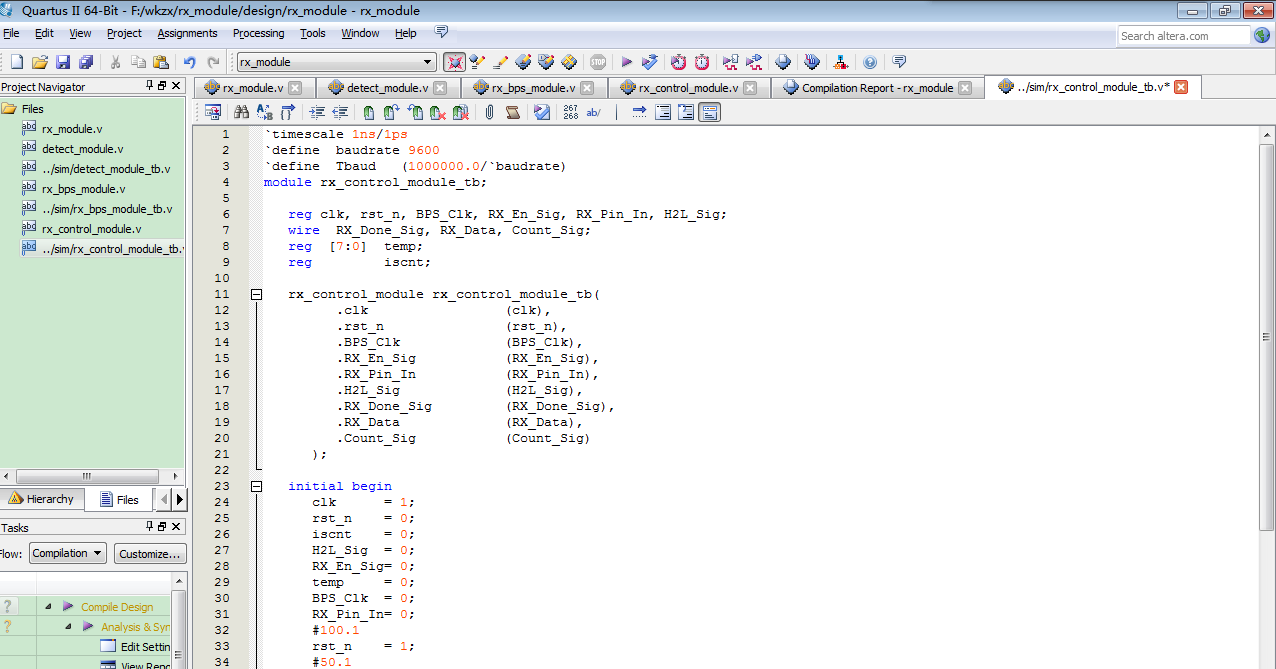Open the project dropdown showing rx_module
The width and height of the screenshot is (1276, 669).
click(x=429, y=61)
